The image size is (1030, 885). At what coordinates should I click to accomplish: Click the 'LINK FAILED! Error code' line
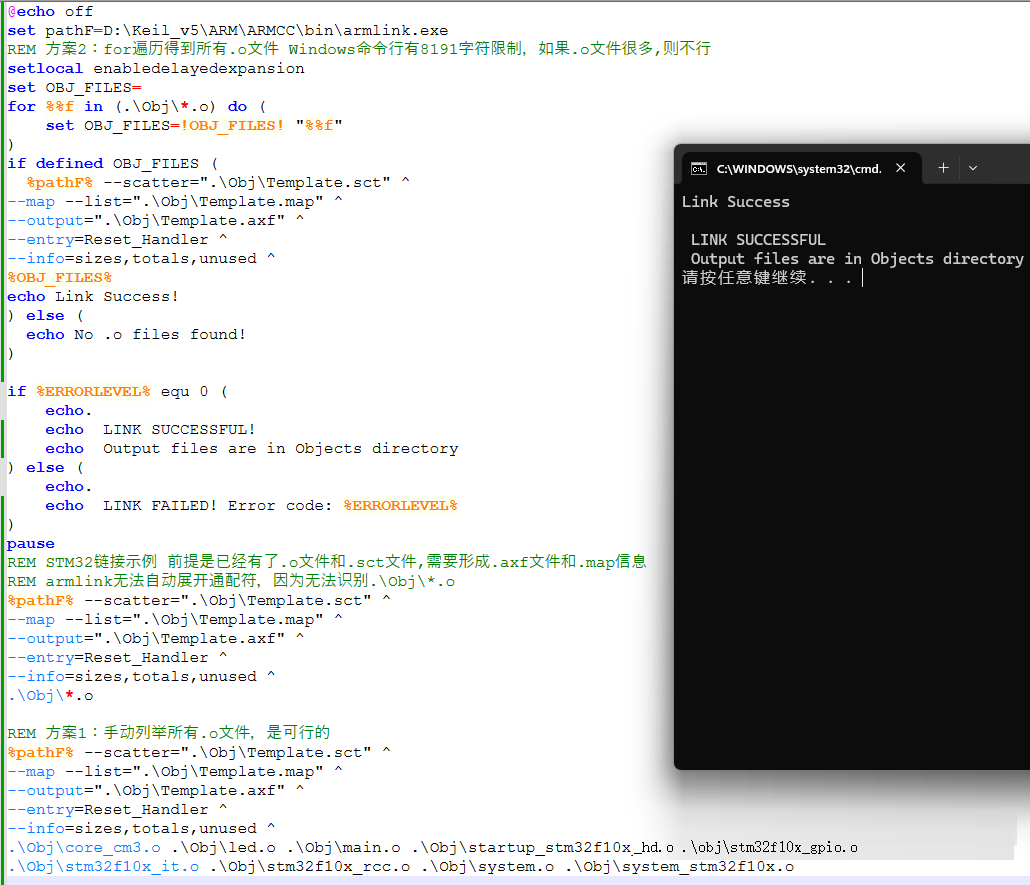click(250, 505)
